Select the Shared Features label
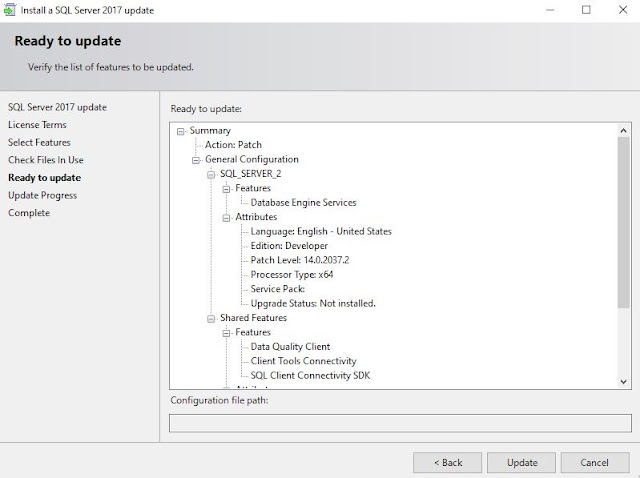 coord(253,318)
